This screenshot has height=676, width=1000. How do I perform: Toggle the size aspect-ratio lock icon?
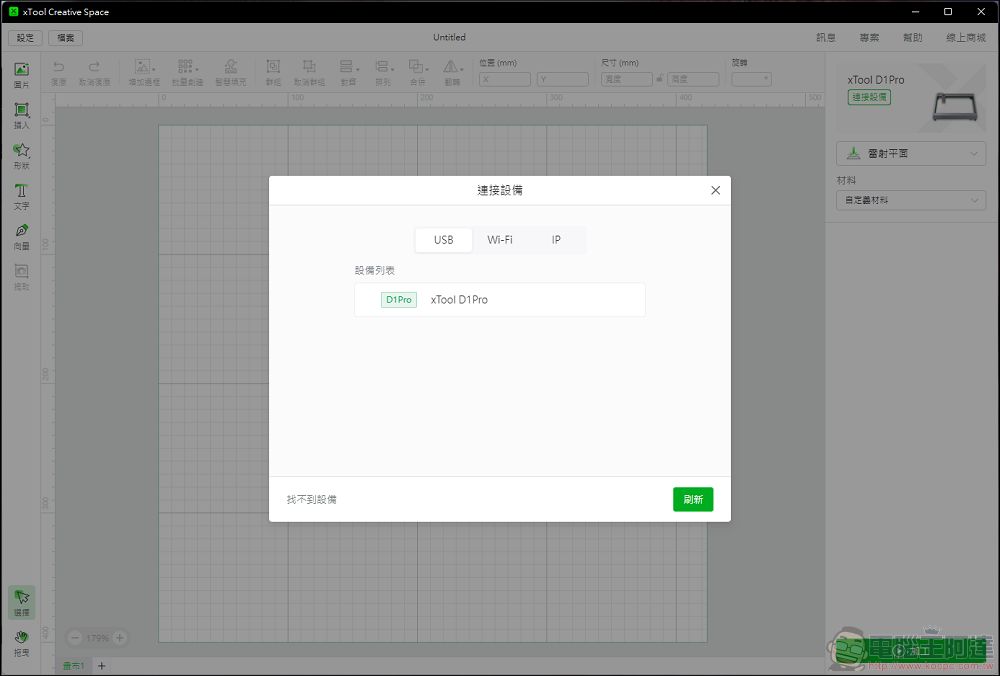660,79
